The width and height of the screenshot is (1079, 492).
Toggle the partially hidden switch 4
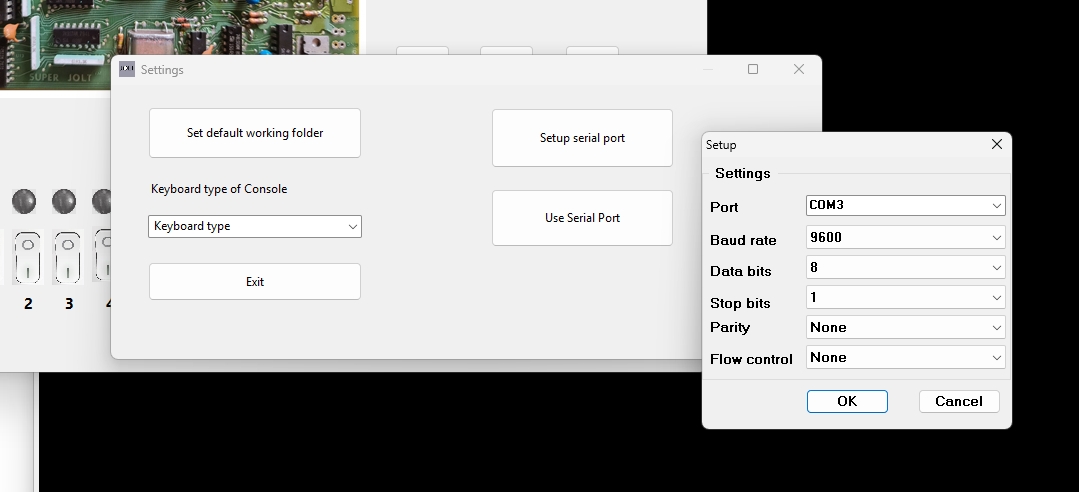click(103, 257)
